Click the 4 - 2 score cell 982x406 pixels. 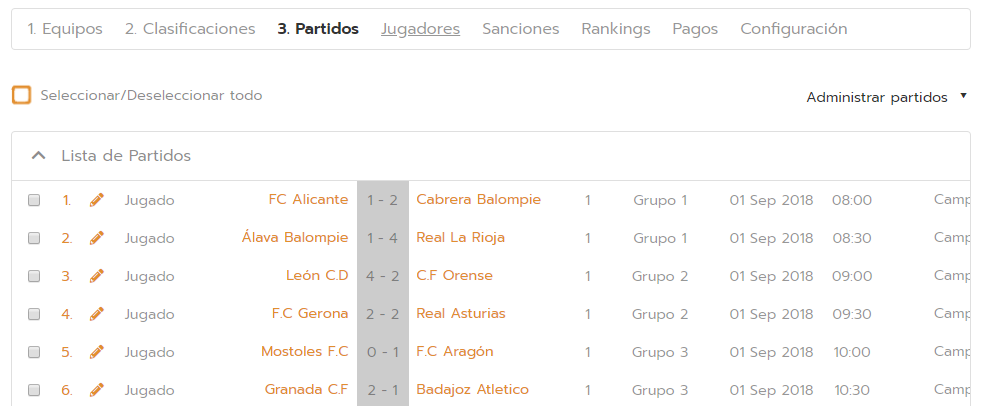382,276
